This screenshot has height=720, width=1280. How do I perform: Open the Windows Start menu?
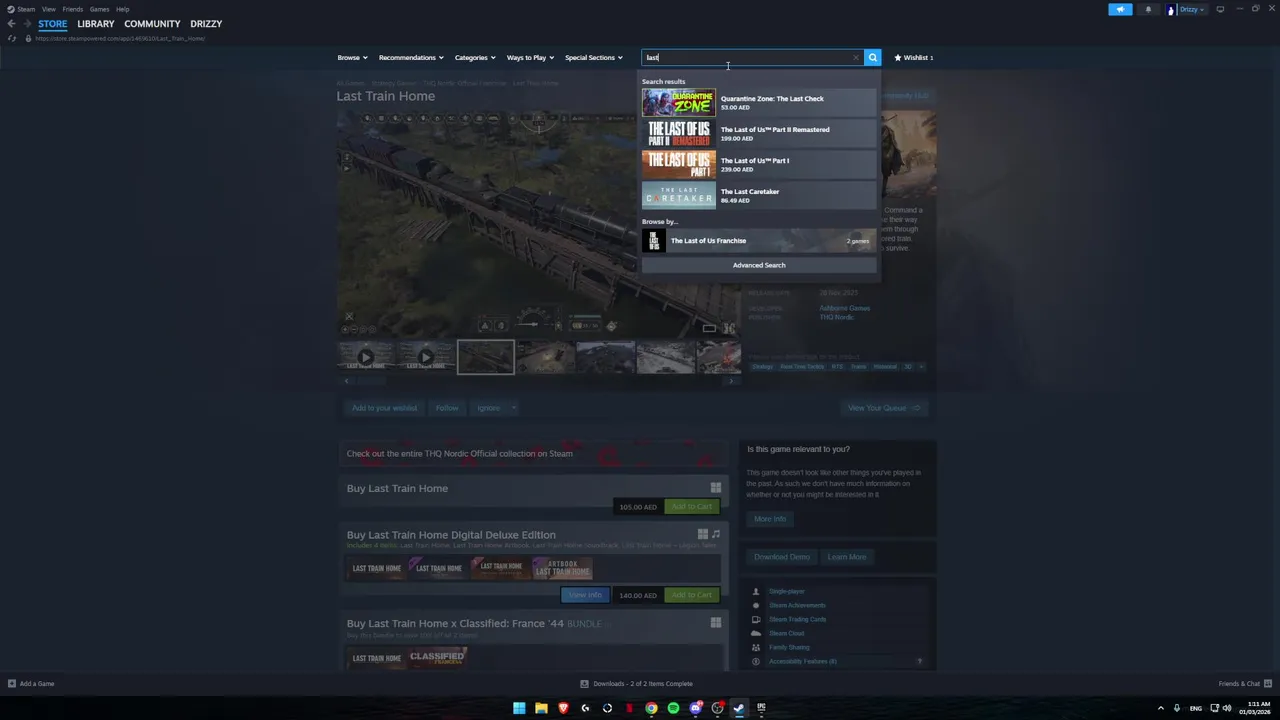point(519,708)
